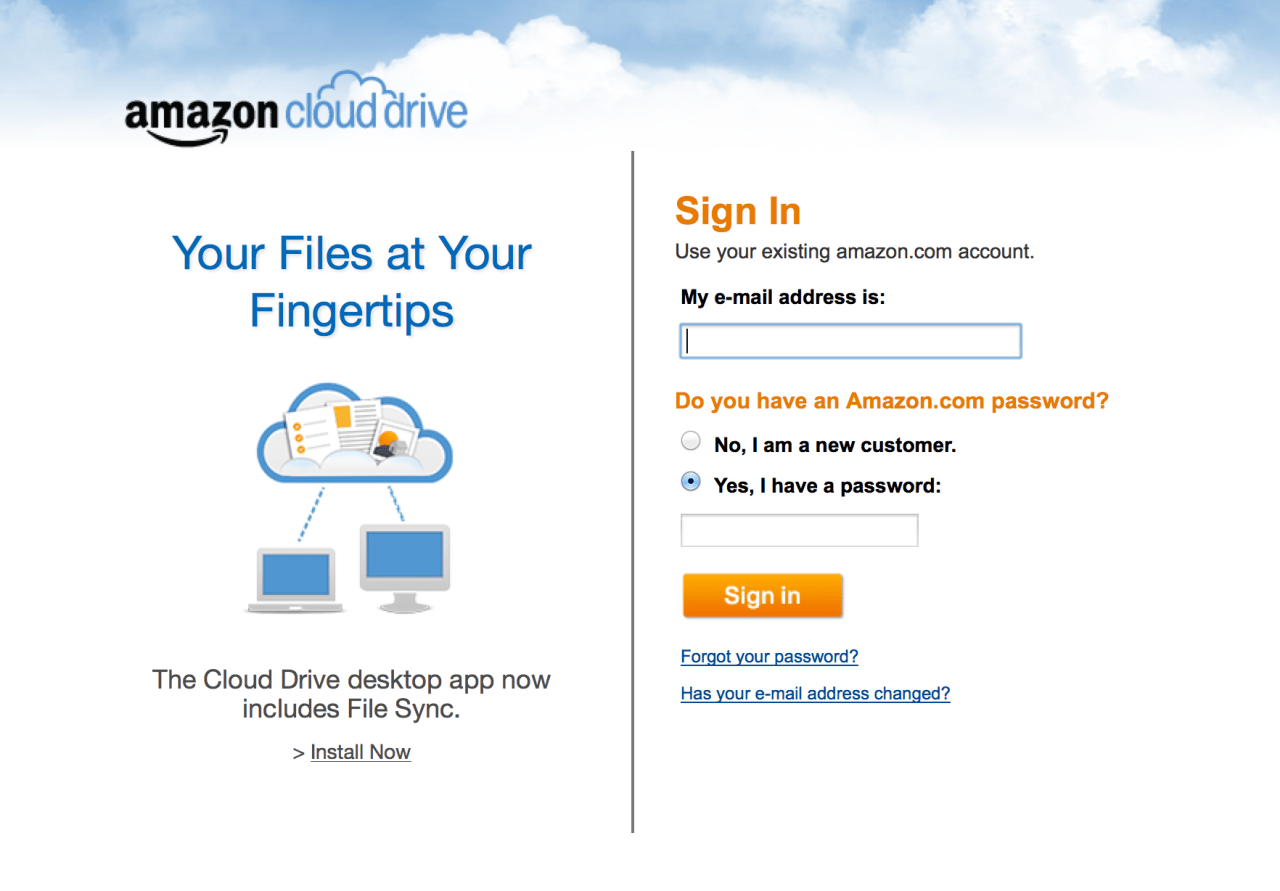
Task: Click the Amazon Cloud Drive logo
Action: (x=296, y=112)
